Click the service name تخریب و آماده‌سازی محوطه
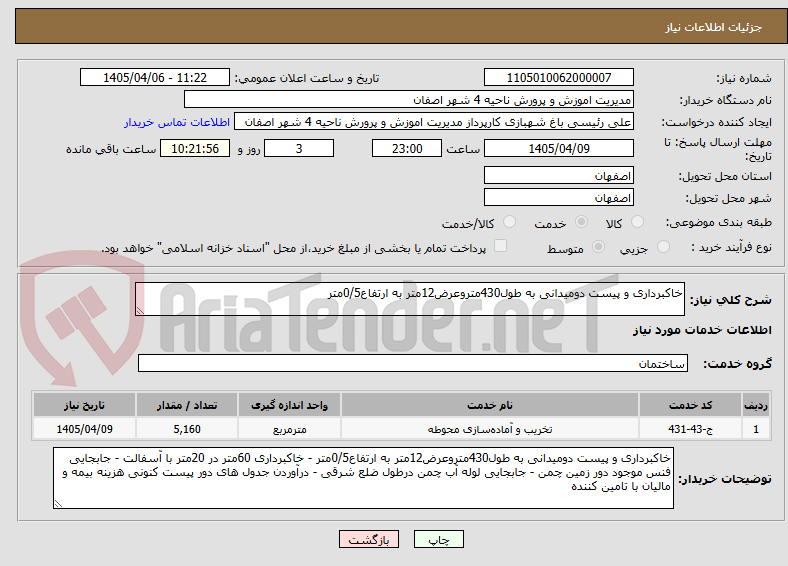 click(490, 429)
